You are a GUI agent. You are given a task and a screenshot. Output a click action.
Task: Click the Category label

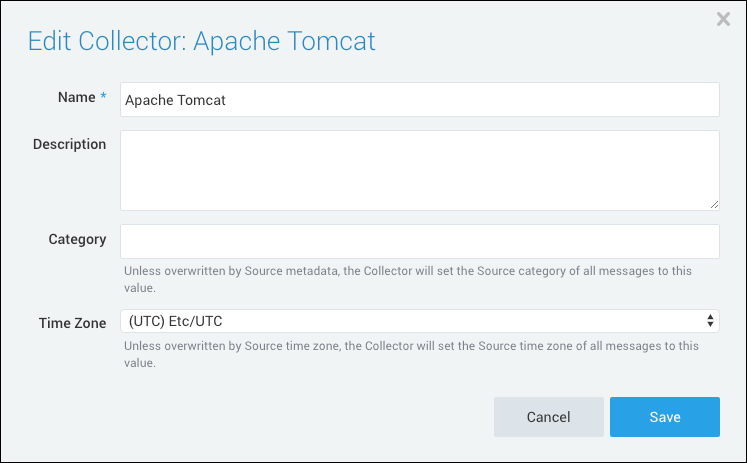point(77,239)
